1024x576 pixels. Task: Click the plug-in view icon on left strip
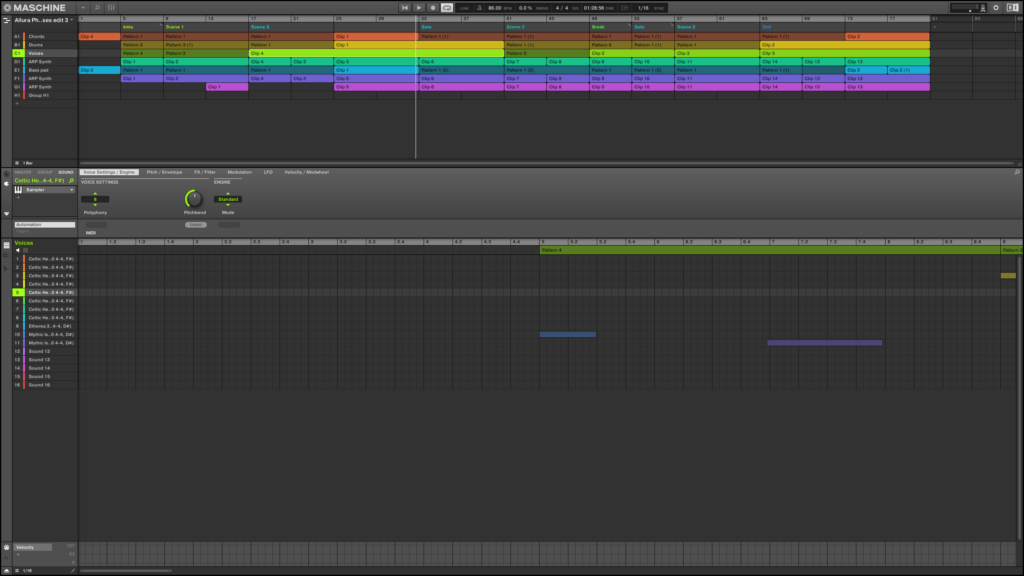point(7,184)
